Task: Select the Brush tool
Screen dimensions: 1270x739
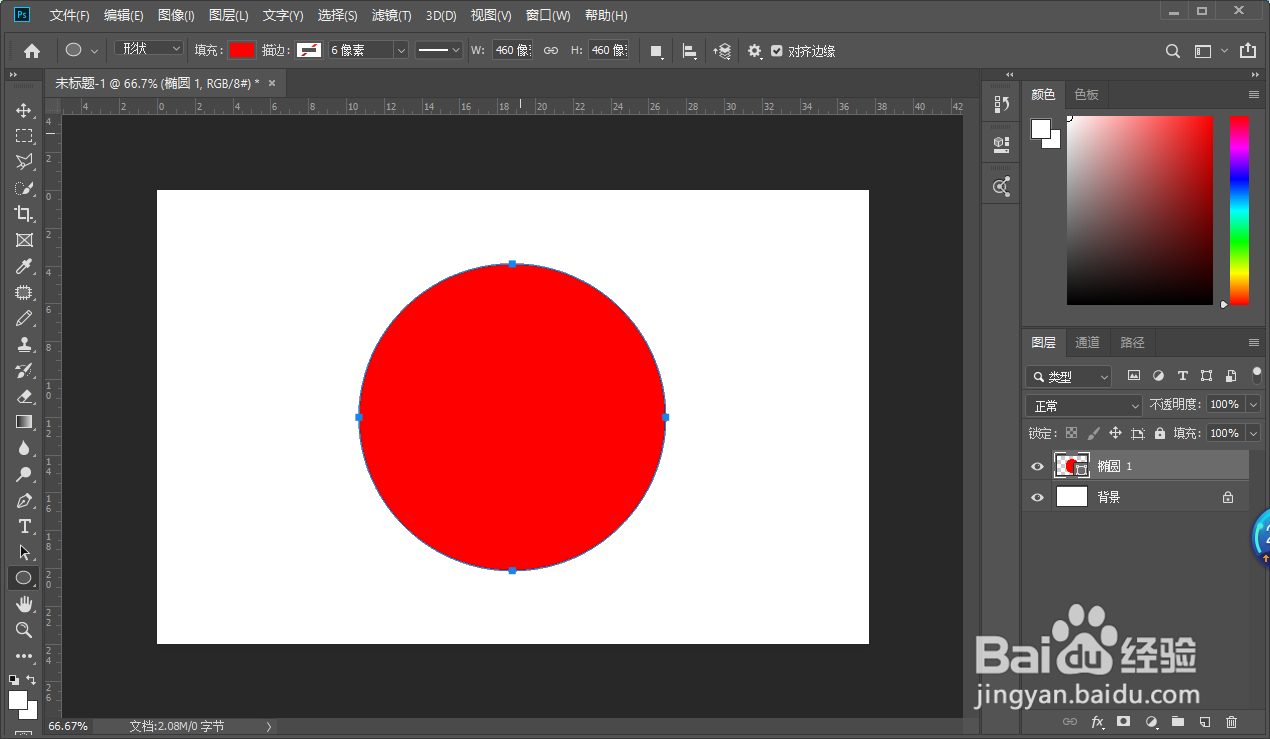Action: point(24,318)
